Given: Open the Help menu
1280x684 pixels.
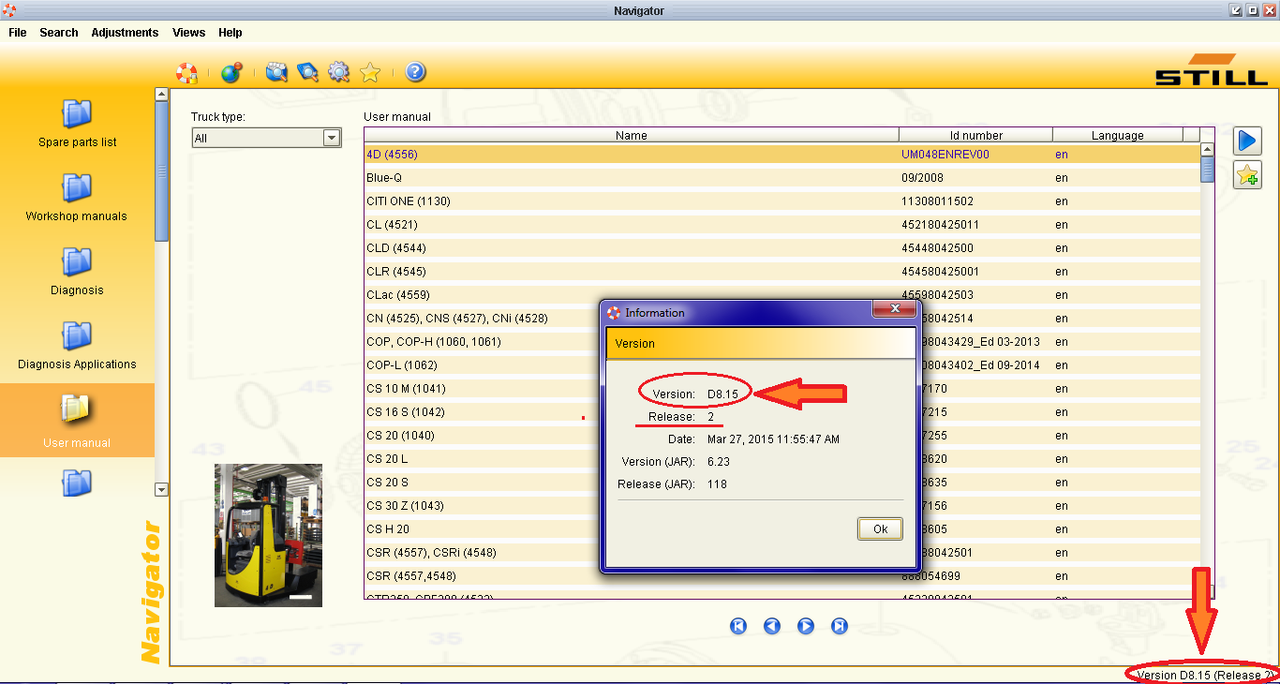Looking at the screenshot, I should pyautogui.click(x=230, y=33).
